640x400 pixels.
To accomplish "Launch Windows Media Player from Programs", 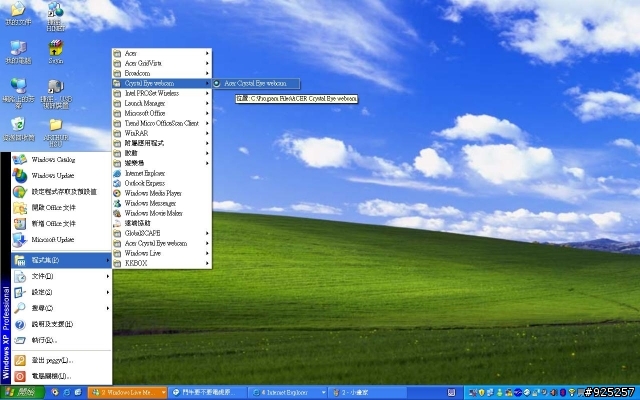I will point(162,193).
